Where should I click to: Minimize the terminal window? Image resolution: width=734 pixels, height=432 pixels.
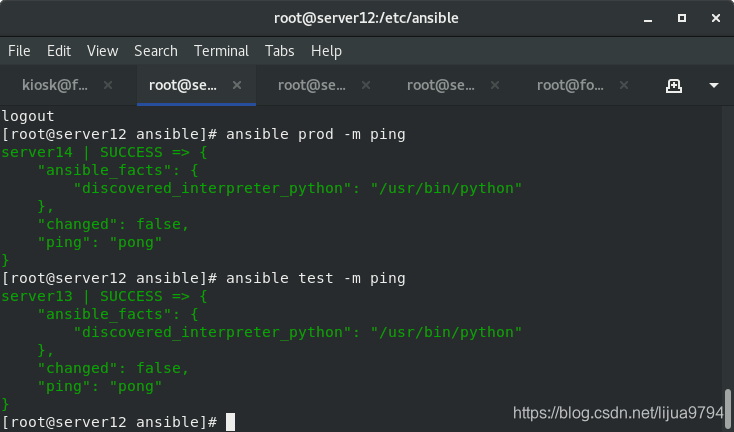click(648, 19)
